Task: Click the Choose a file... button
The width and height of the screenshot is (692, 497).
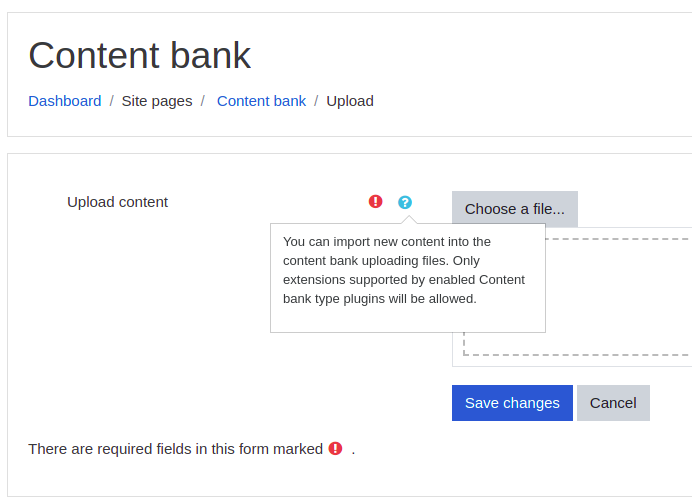Action: pyautogui.click(x=515, y=209)
